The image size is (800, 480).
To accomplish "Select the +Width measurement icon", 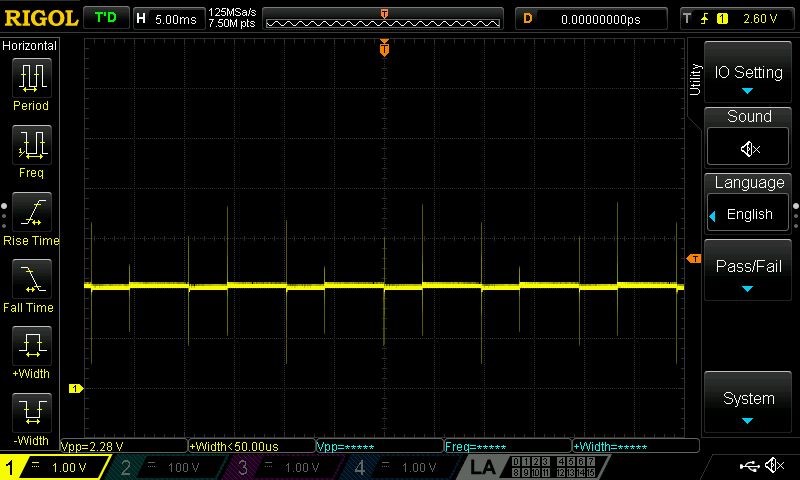I will tap(32, 345).
